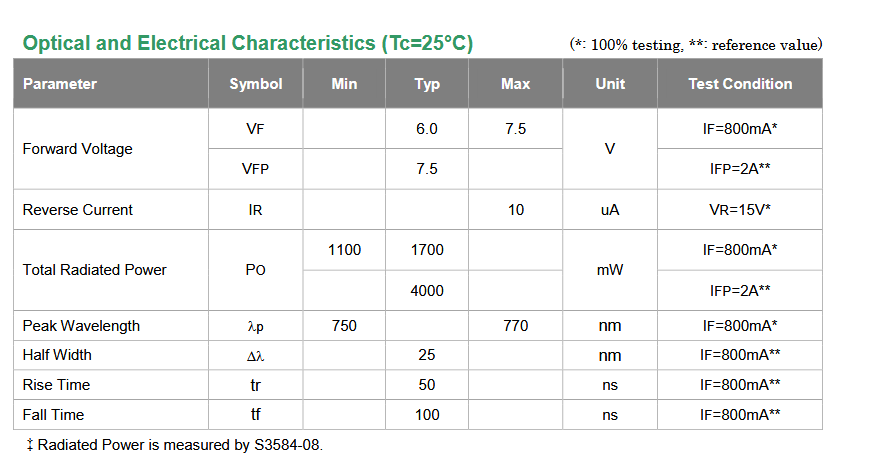Select the Unit column header
The width and height of the screenshot is (871, 466).
[610, 84]
